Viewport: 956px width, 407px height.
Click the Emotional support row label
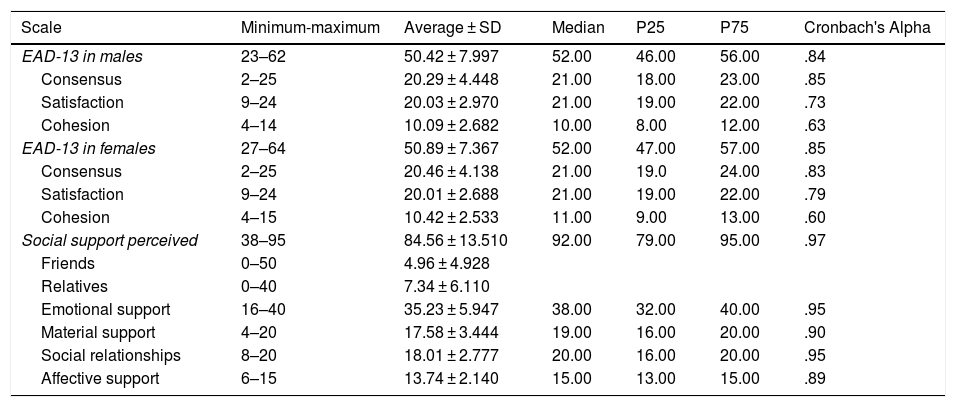tap(106, 310)
